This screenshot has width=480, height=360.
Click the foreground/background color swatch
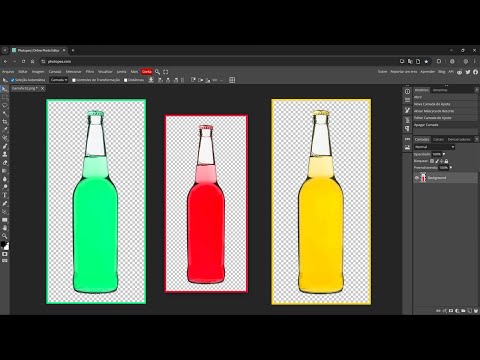click(x=5, y=246)
